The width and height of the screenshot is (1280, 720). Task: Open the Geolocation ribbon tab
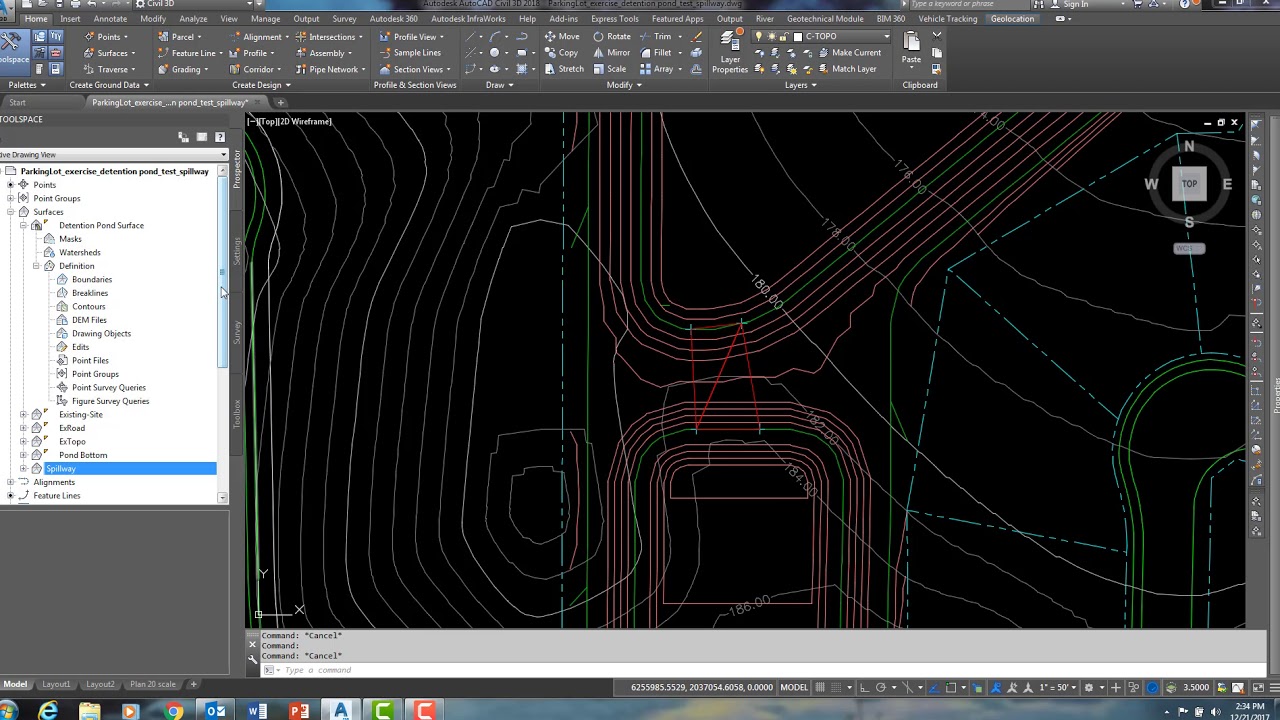[x=1012, y=19]
